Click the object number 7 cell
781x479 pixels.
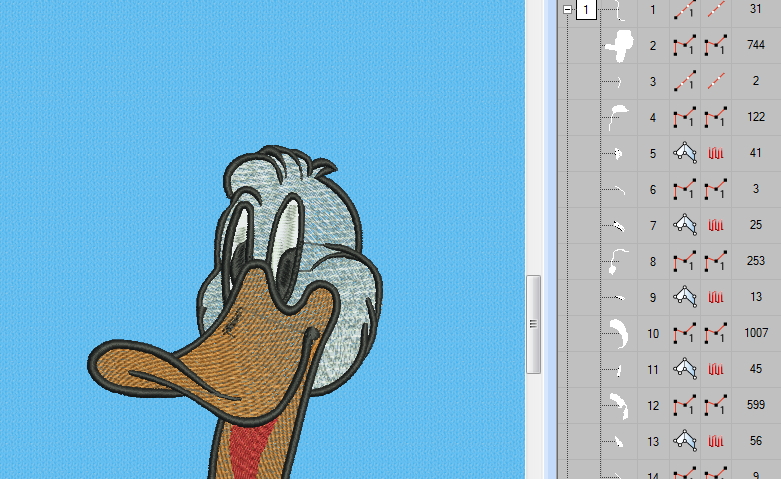pos(653,226)
